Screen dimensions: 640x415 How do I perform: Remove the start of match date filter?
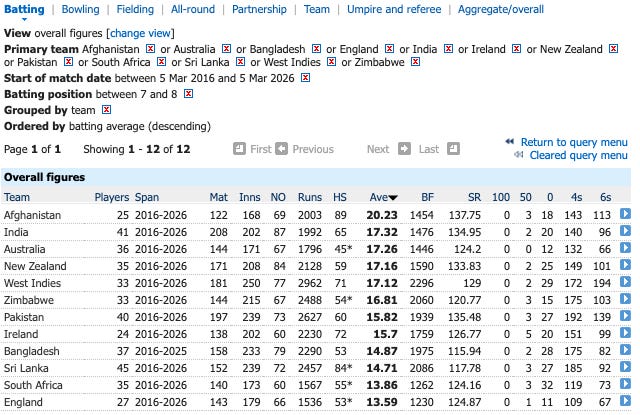305,78
